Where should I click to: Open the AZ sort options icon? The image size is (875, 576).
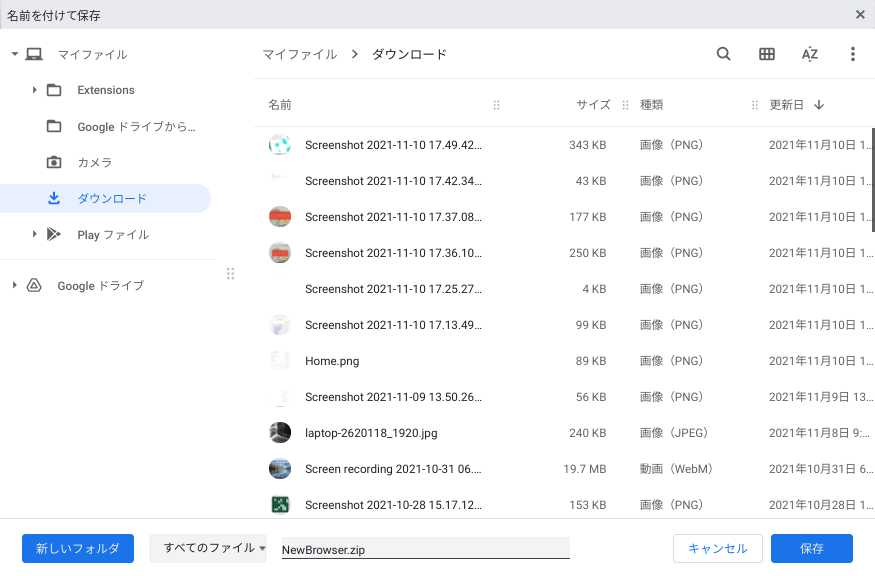pyautogui.click(x=810, y=54)
